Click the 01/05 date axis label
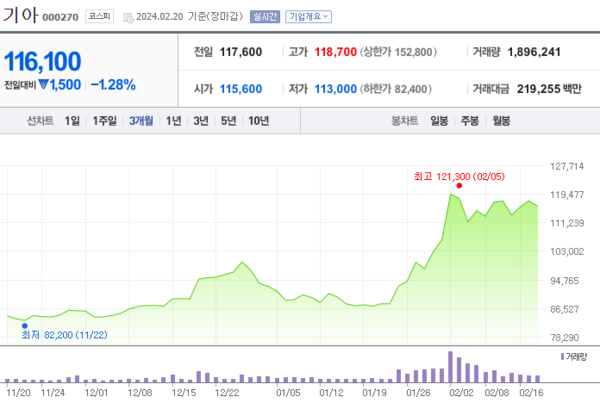 click(x=288, y=393)
